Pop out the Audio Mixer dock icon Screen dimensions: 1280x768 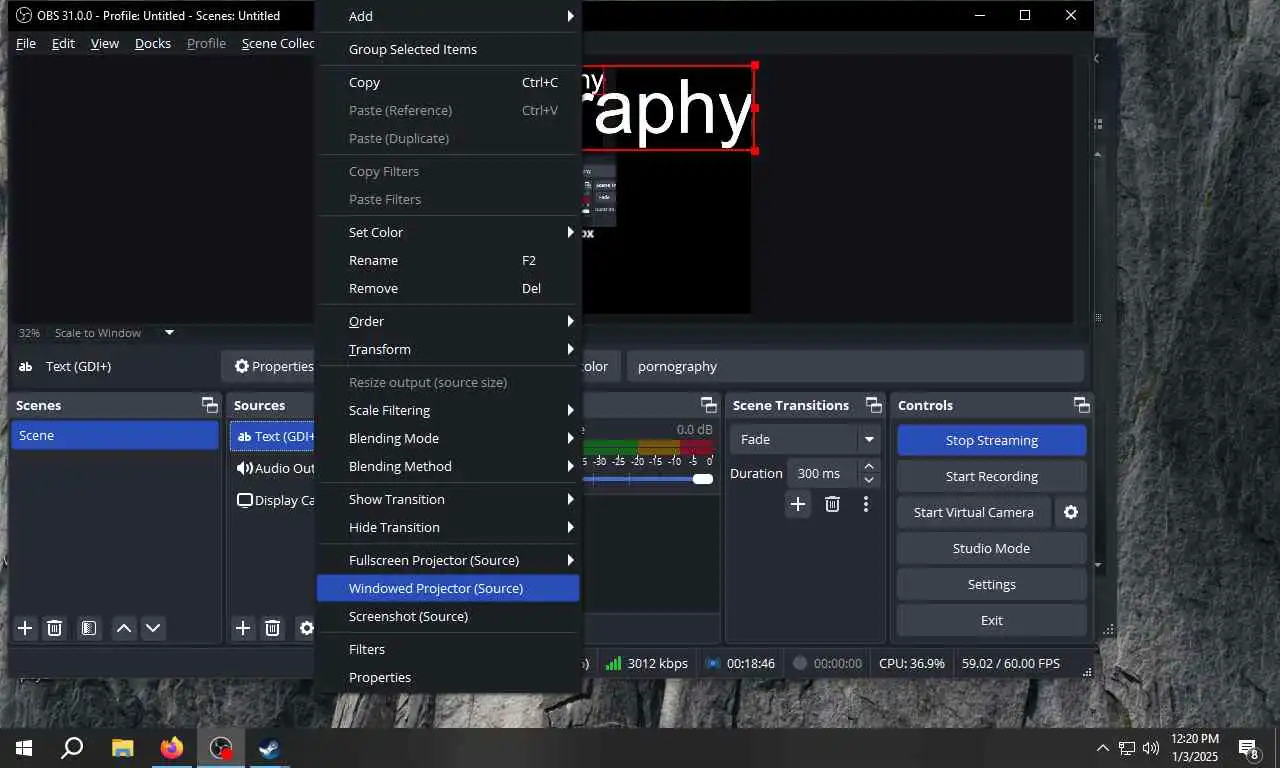tap(709, 405)
